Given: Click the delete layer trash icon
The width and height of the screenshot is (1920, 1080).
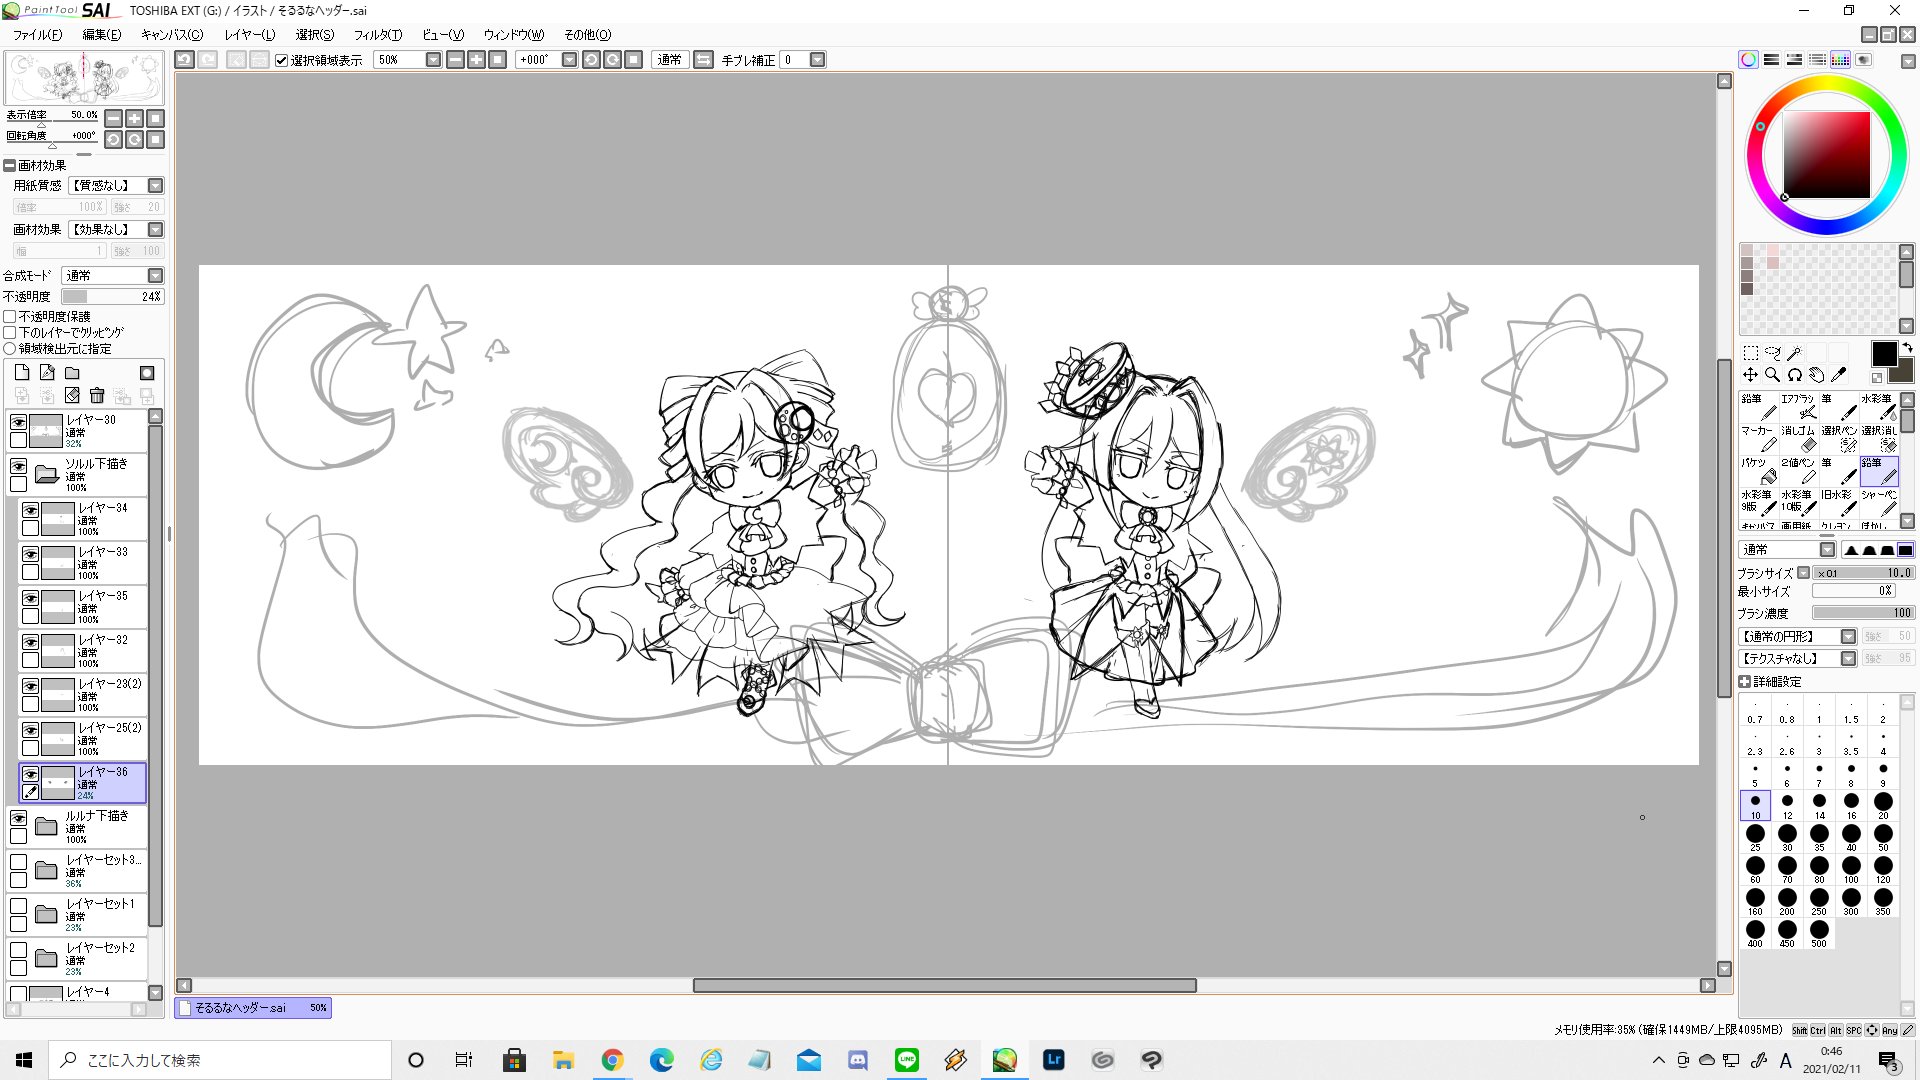Looking at the screenshot, I should coord(97,396).
